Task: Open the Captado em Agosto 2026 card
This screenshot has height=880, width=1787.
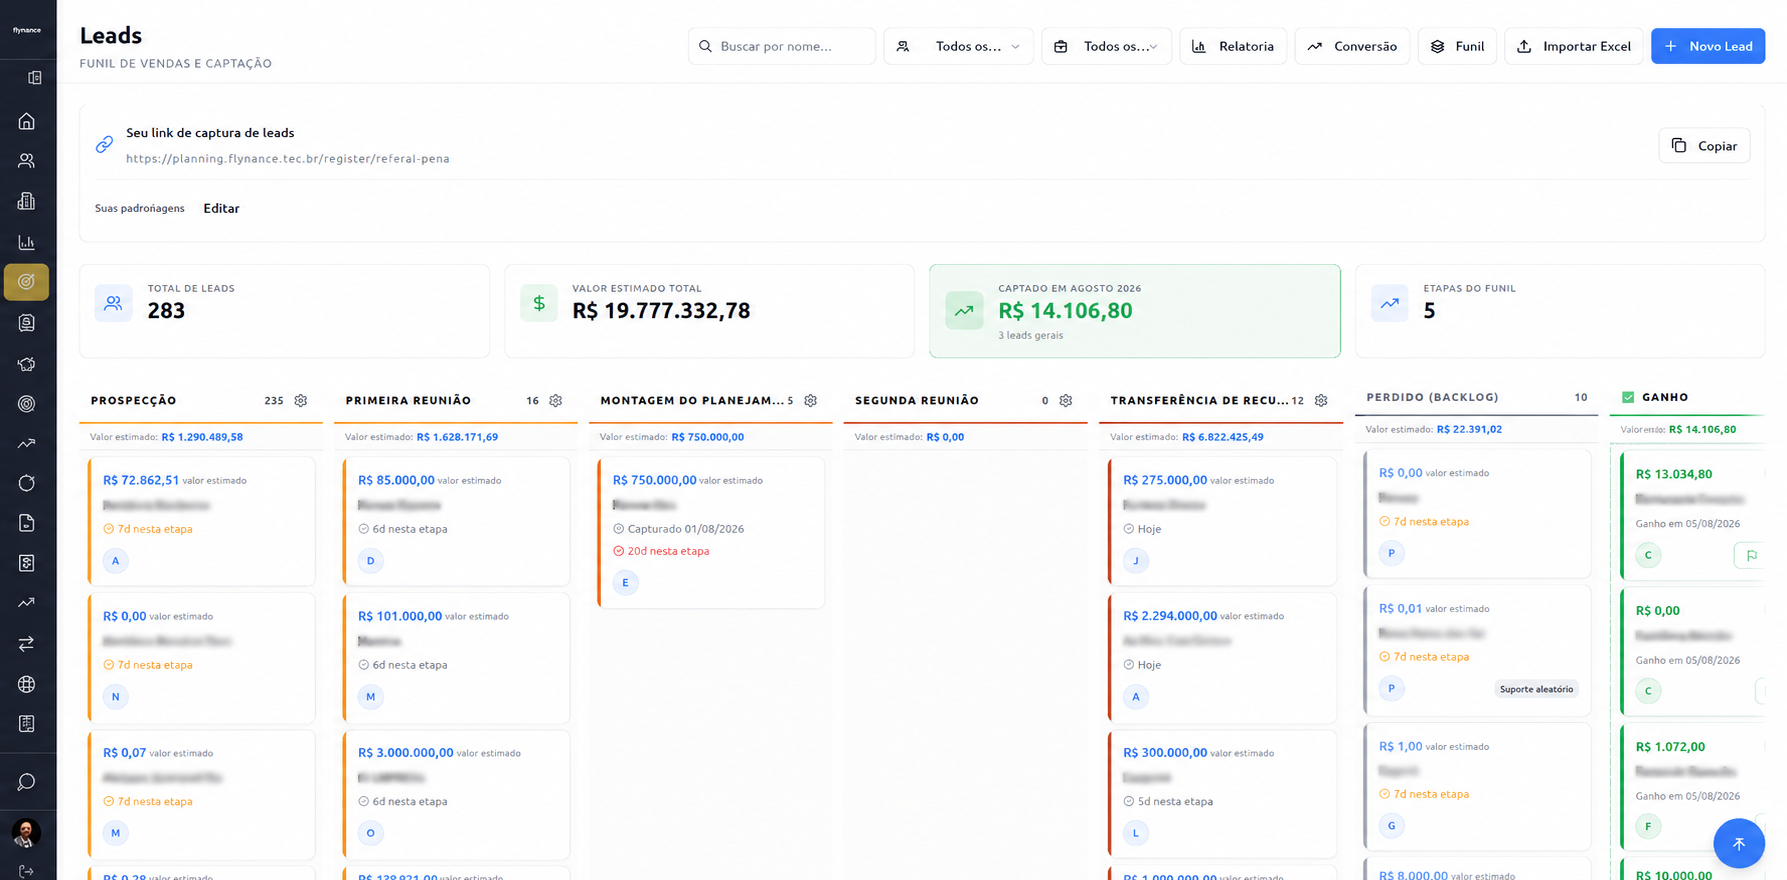Action: (x=1135, y=311)
